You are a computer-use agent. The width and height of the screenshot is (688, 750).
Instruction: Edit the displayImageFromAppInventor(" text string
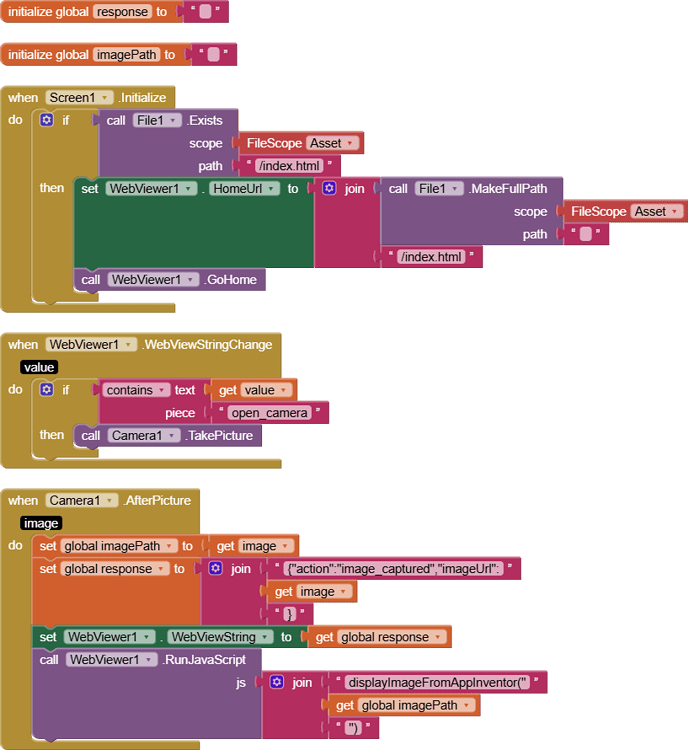point(437,682)
